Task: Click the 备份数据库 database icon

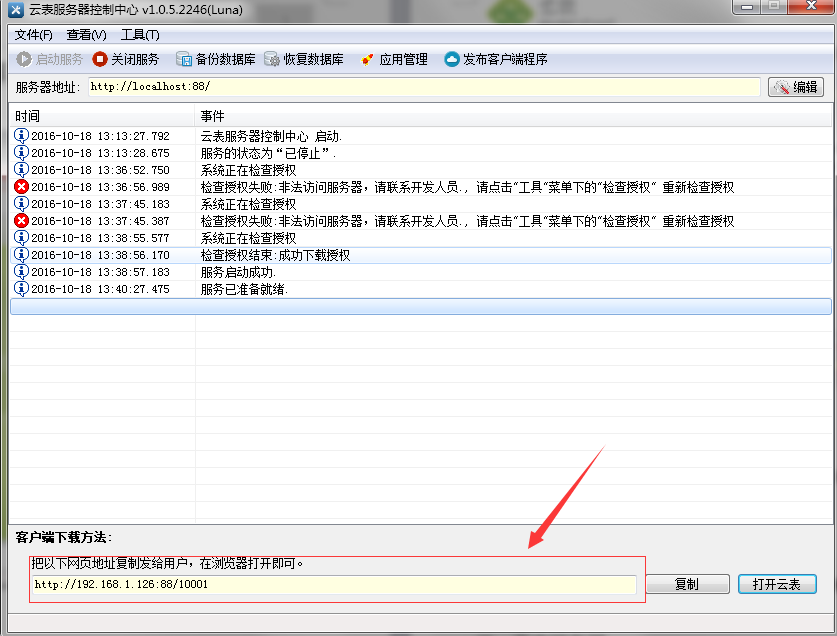Action: (184, 59)
